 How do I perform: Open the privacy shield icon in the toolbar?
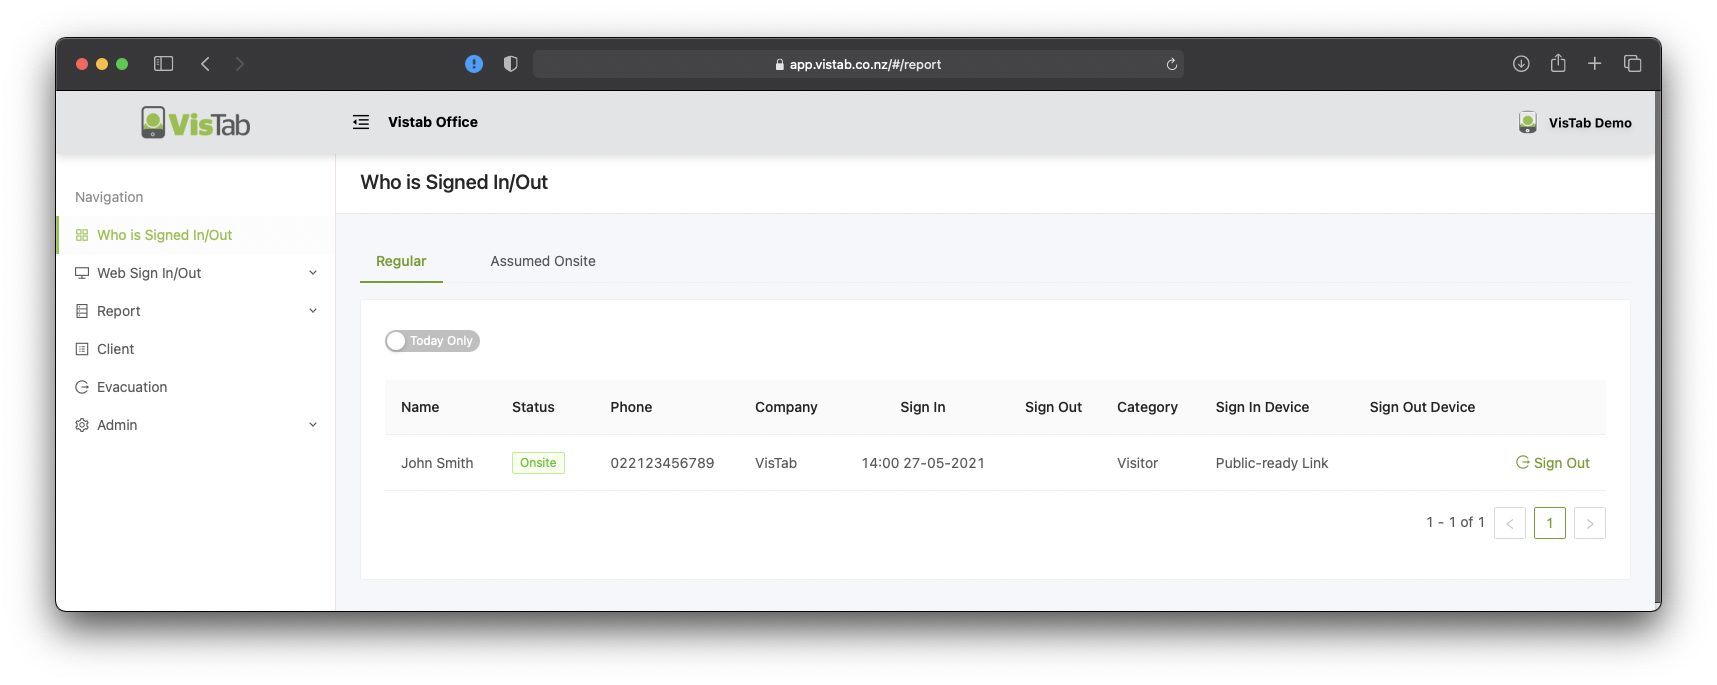(510, 64)
